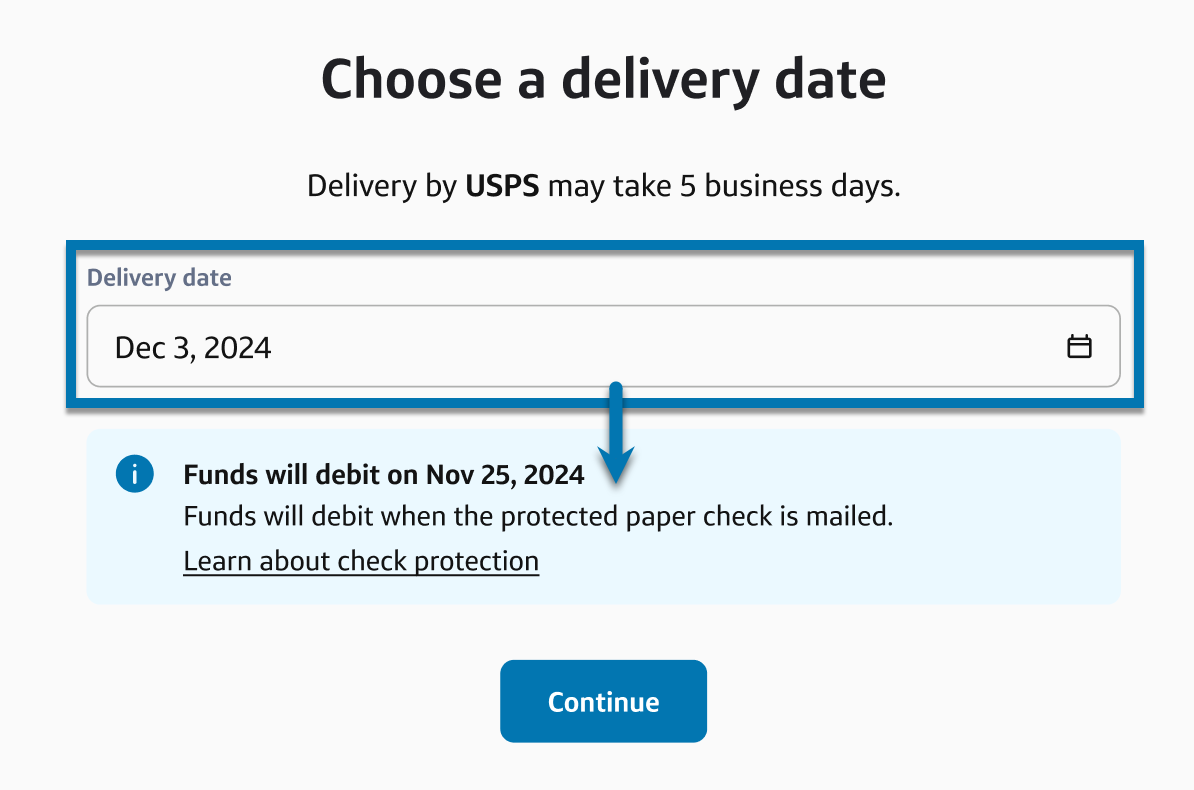Select the "Dec 3, 2024" date value

click(x=193, y=348)
